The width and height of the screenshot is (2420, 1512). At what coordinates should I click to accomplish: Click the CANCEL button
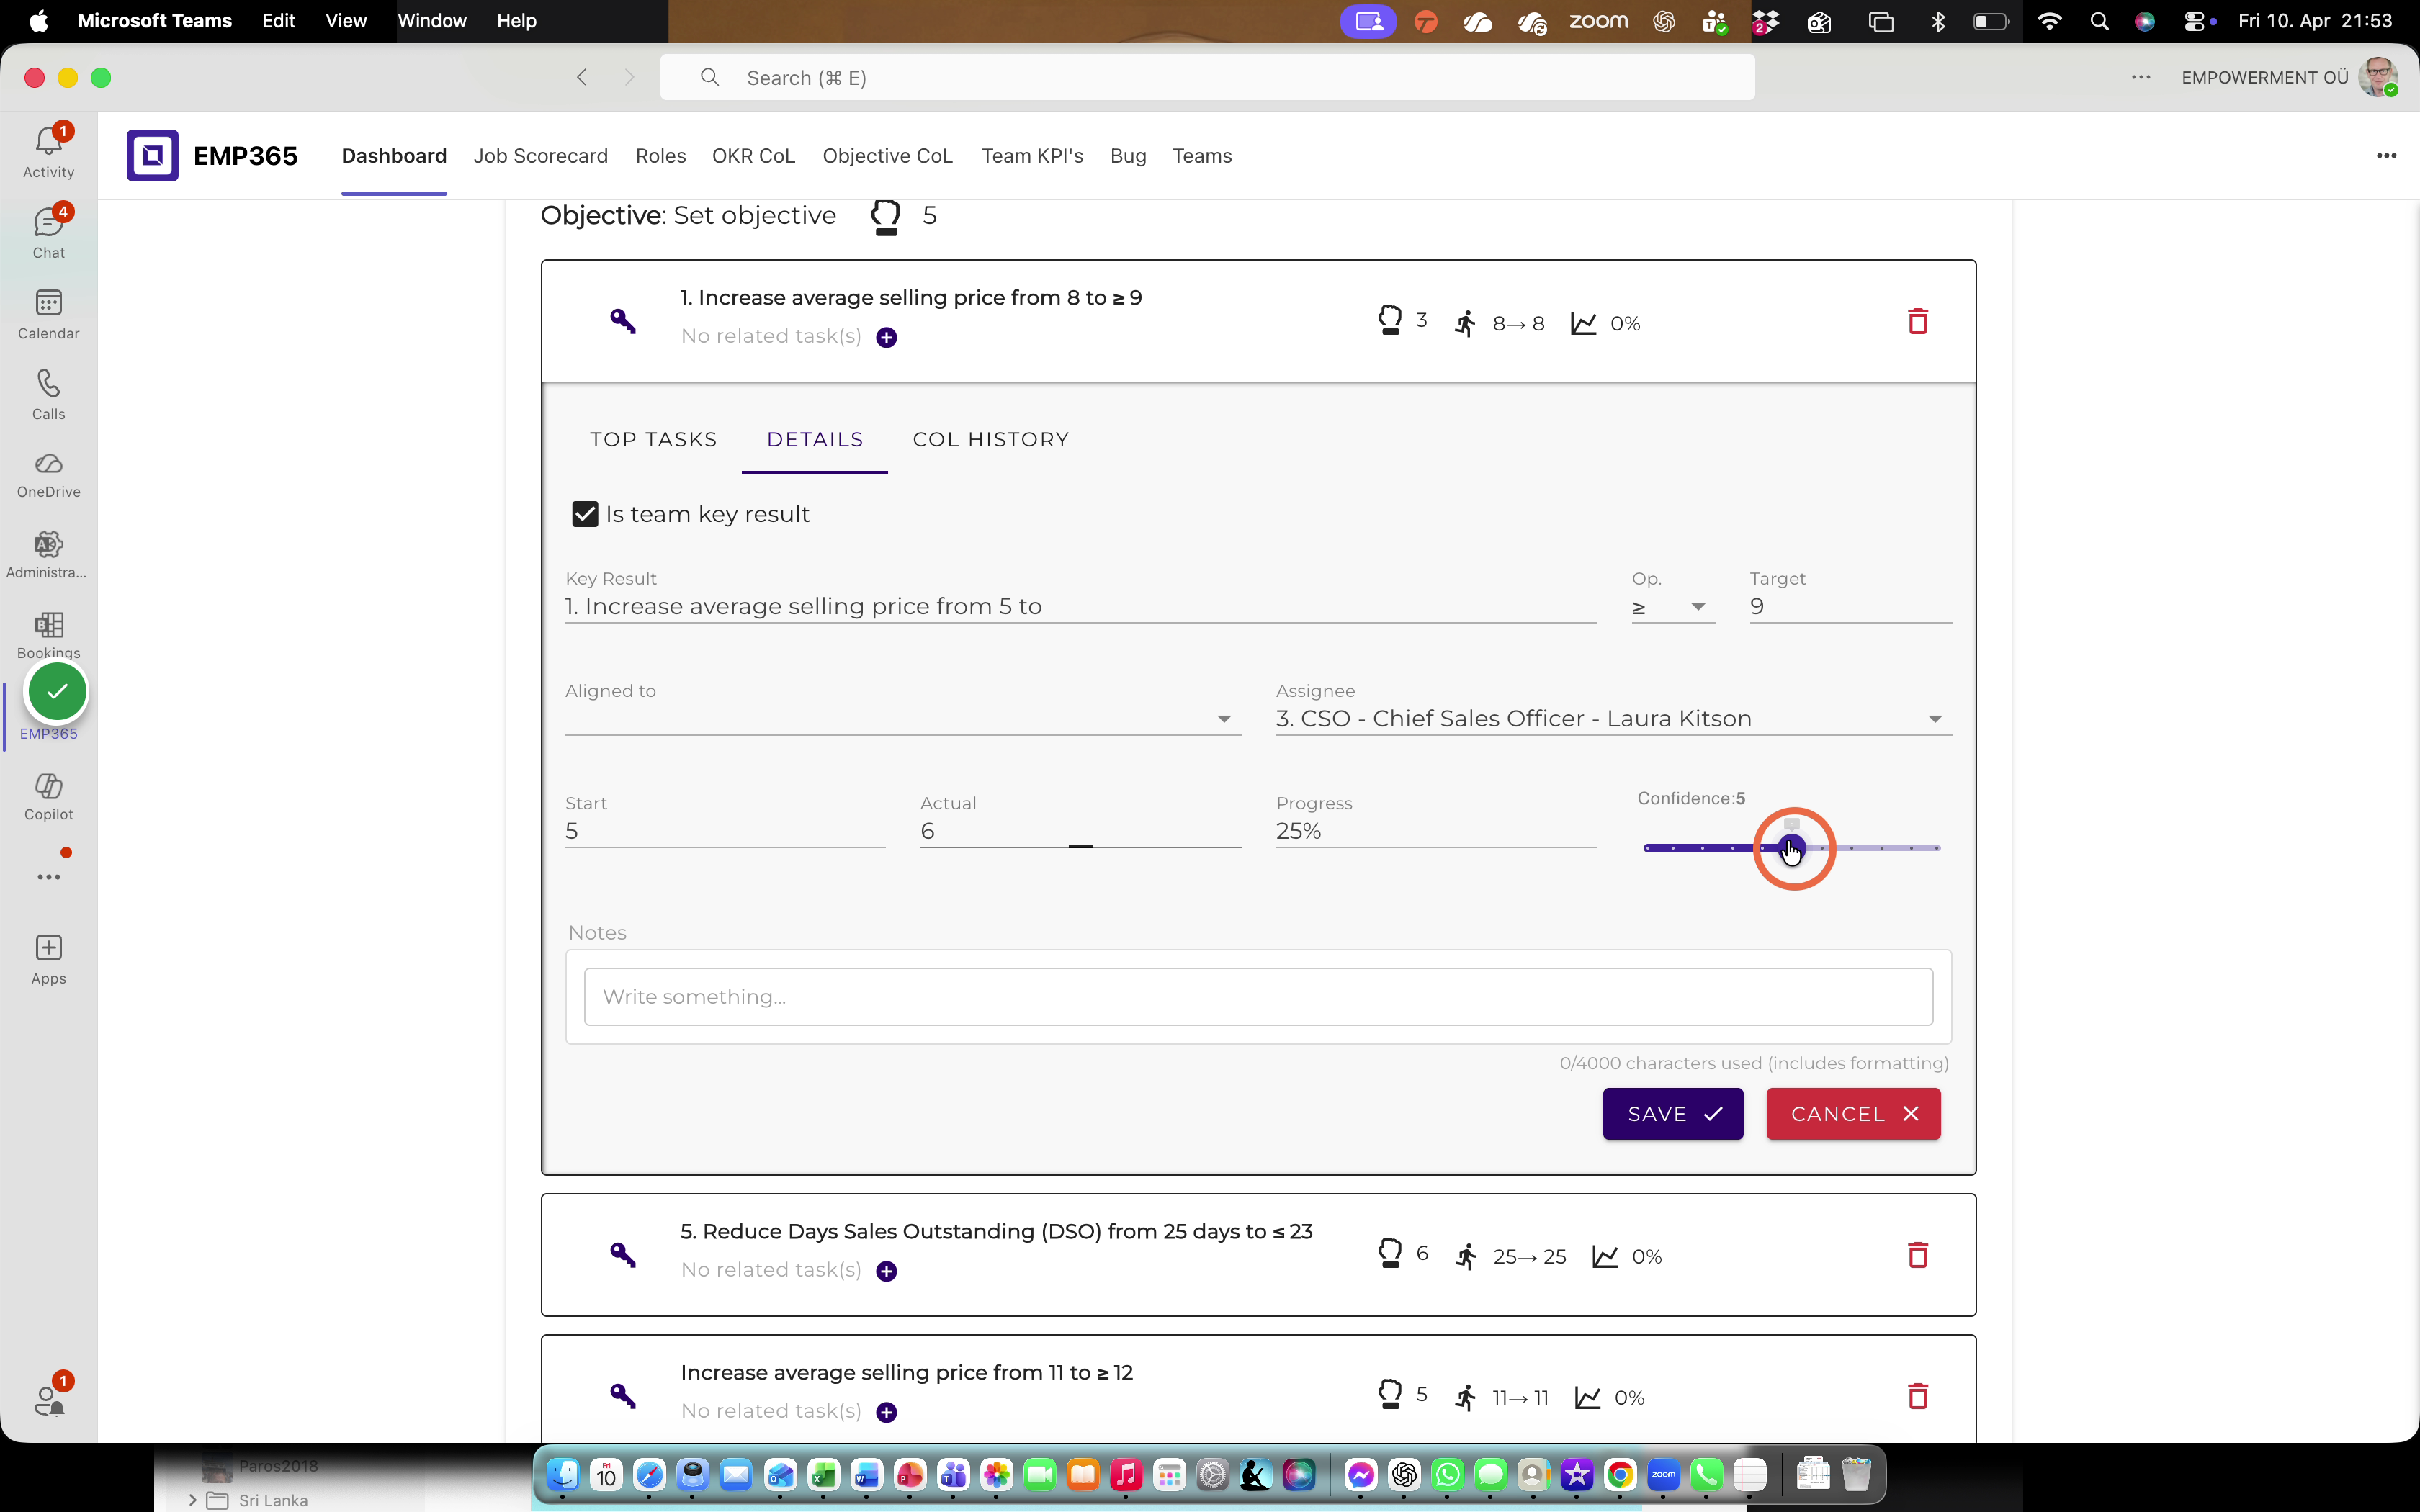(1853, 1114)
